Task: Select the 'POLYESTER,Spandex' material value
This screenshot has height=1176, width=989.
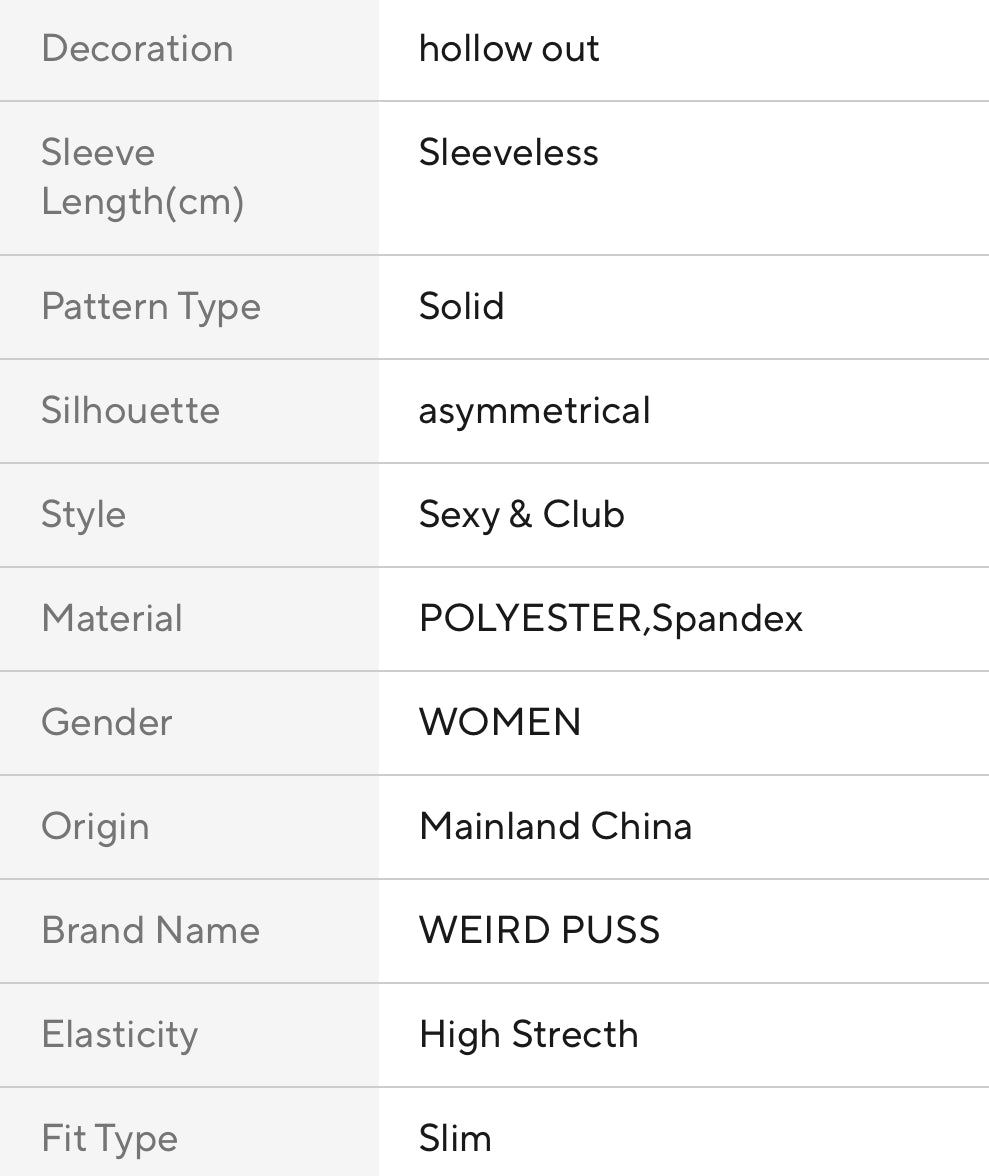Action: (x=610, y=619)
